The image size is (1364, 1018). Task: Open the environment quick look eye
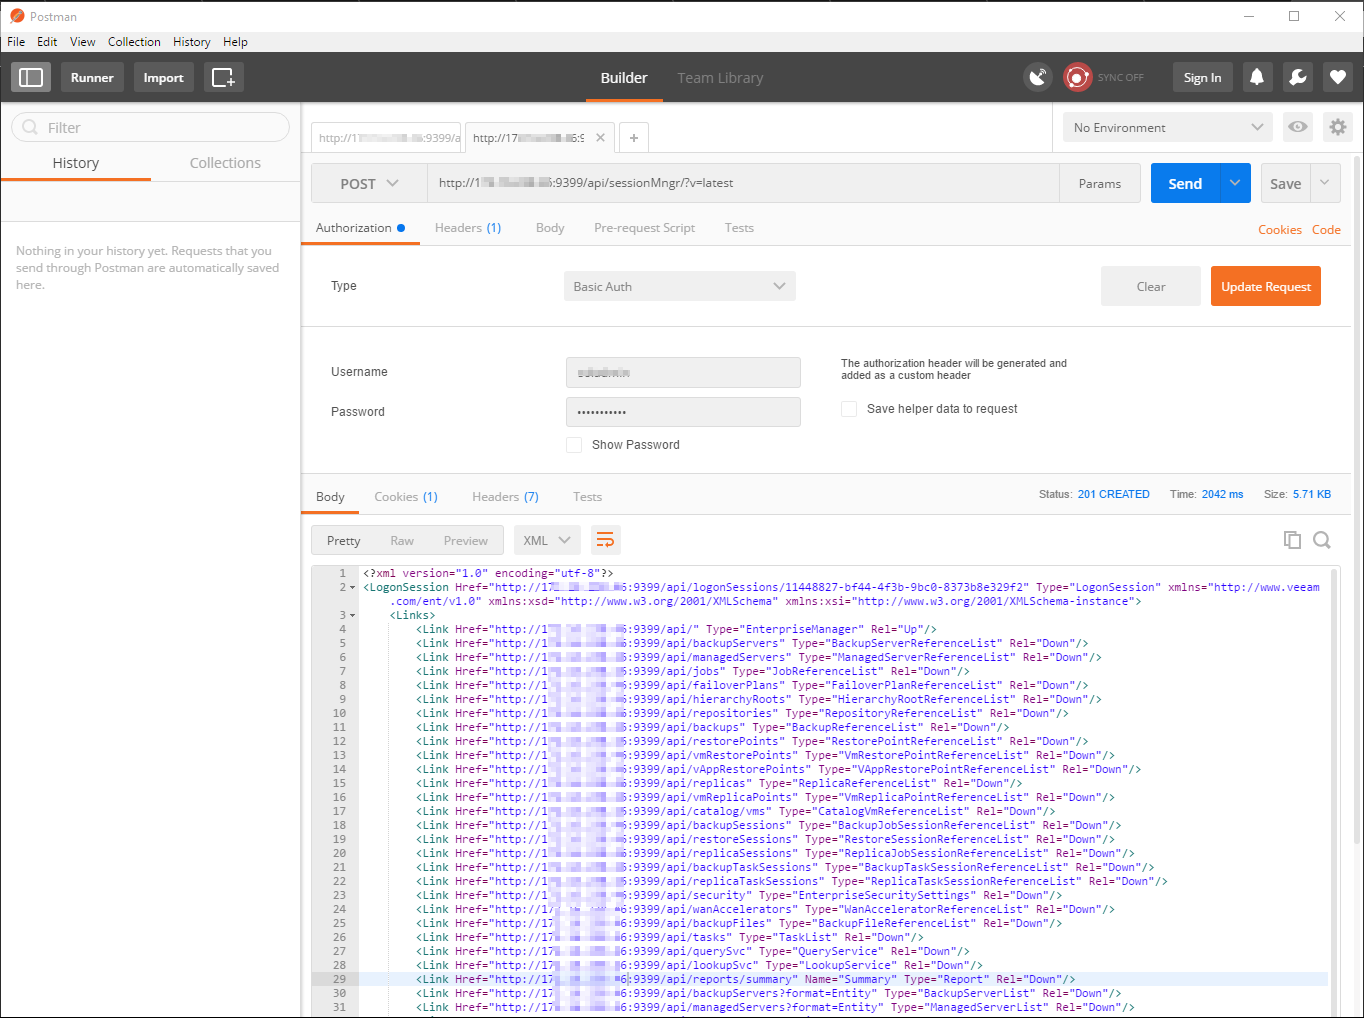point(1298,127)
